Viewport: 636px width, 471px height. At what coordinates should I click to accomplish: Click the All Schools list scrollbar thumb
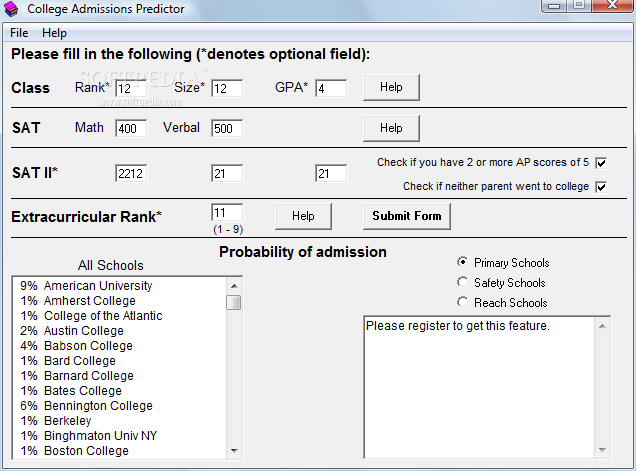click(x=234, y=303)
